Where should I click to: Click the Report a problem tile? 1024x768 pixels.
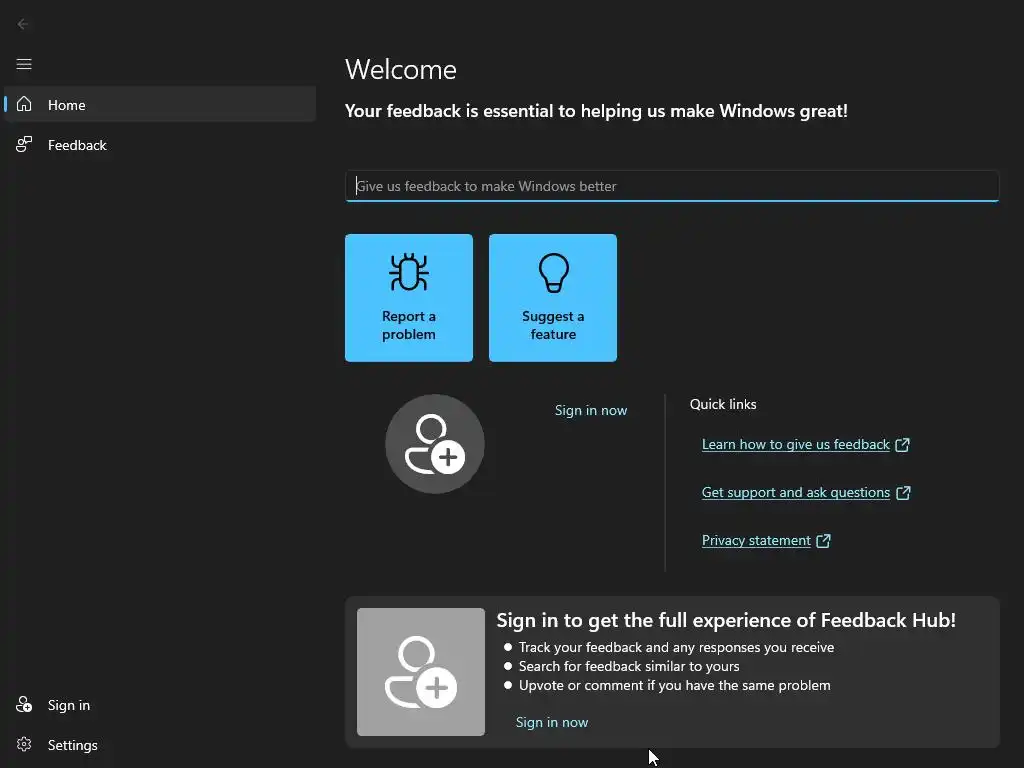[409, 298]
